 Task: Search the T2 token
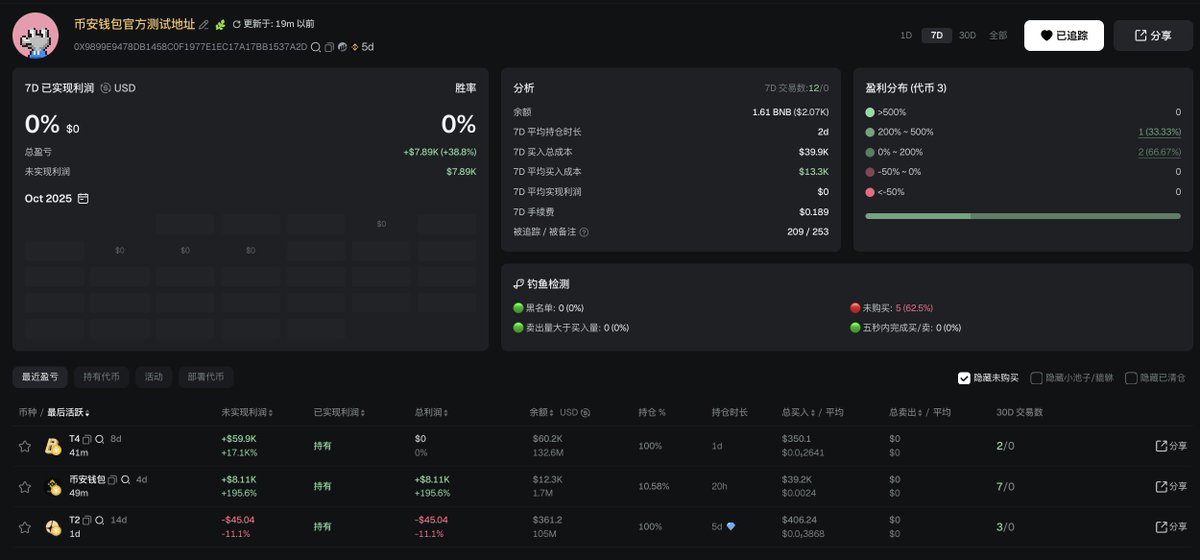[100, 520]
